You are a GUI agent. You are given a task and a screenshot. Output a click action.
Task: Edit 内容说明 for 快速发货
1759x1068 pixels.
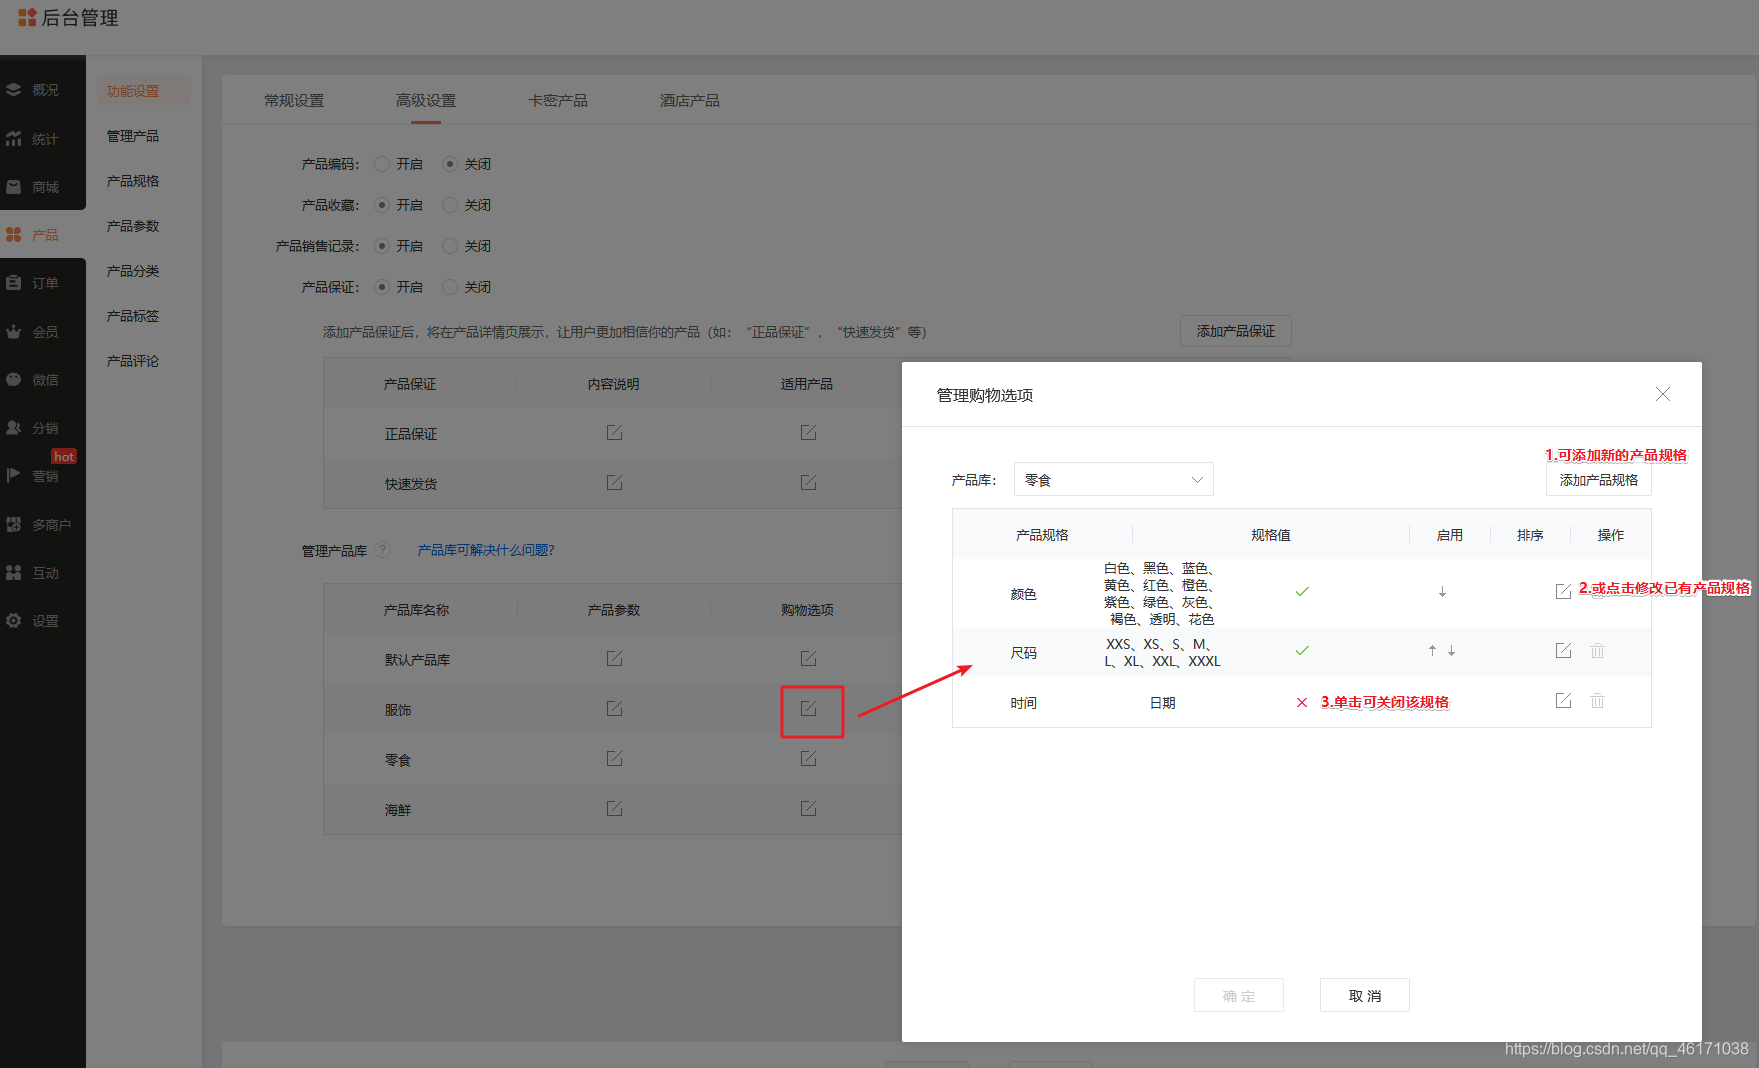[614, 483]
